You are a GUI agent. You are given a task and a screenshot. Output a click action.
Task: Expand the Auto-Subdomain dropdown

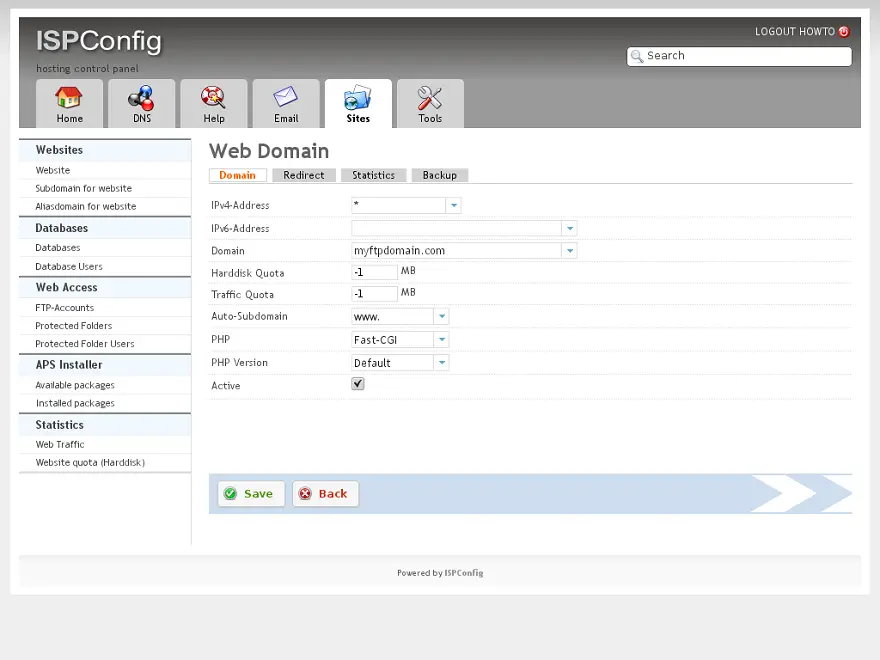click(x=442, y=317)
